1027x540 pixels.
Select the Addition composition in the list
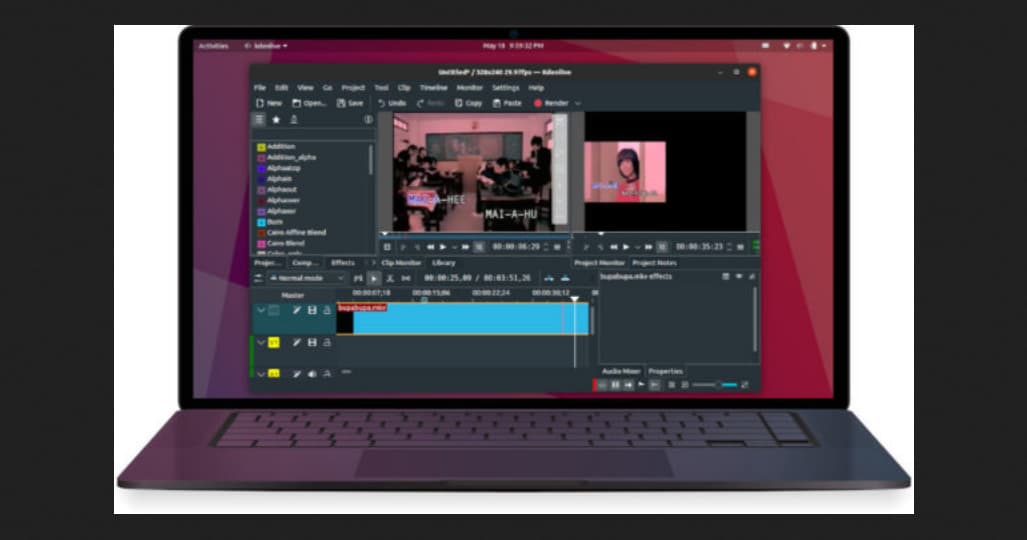[x=281, y=147]
